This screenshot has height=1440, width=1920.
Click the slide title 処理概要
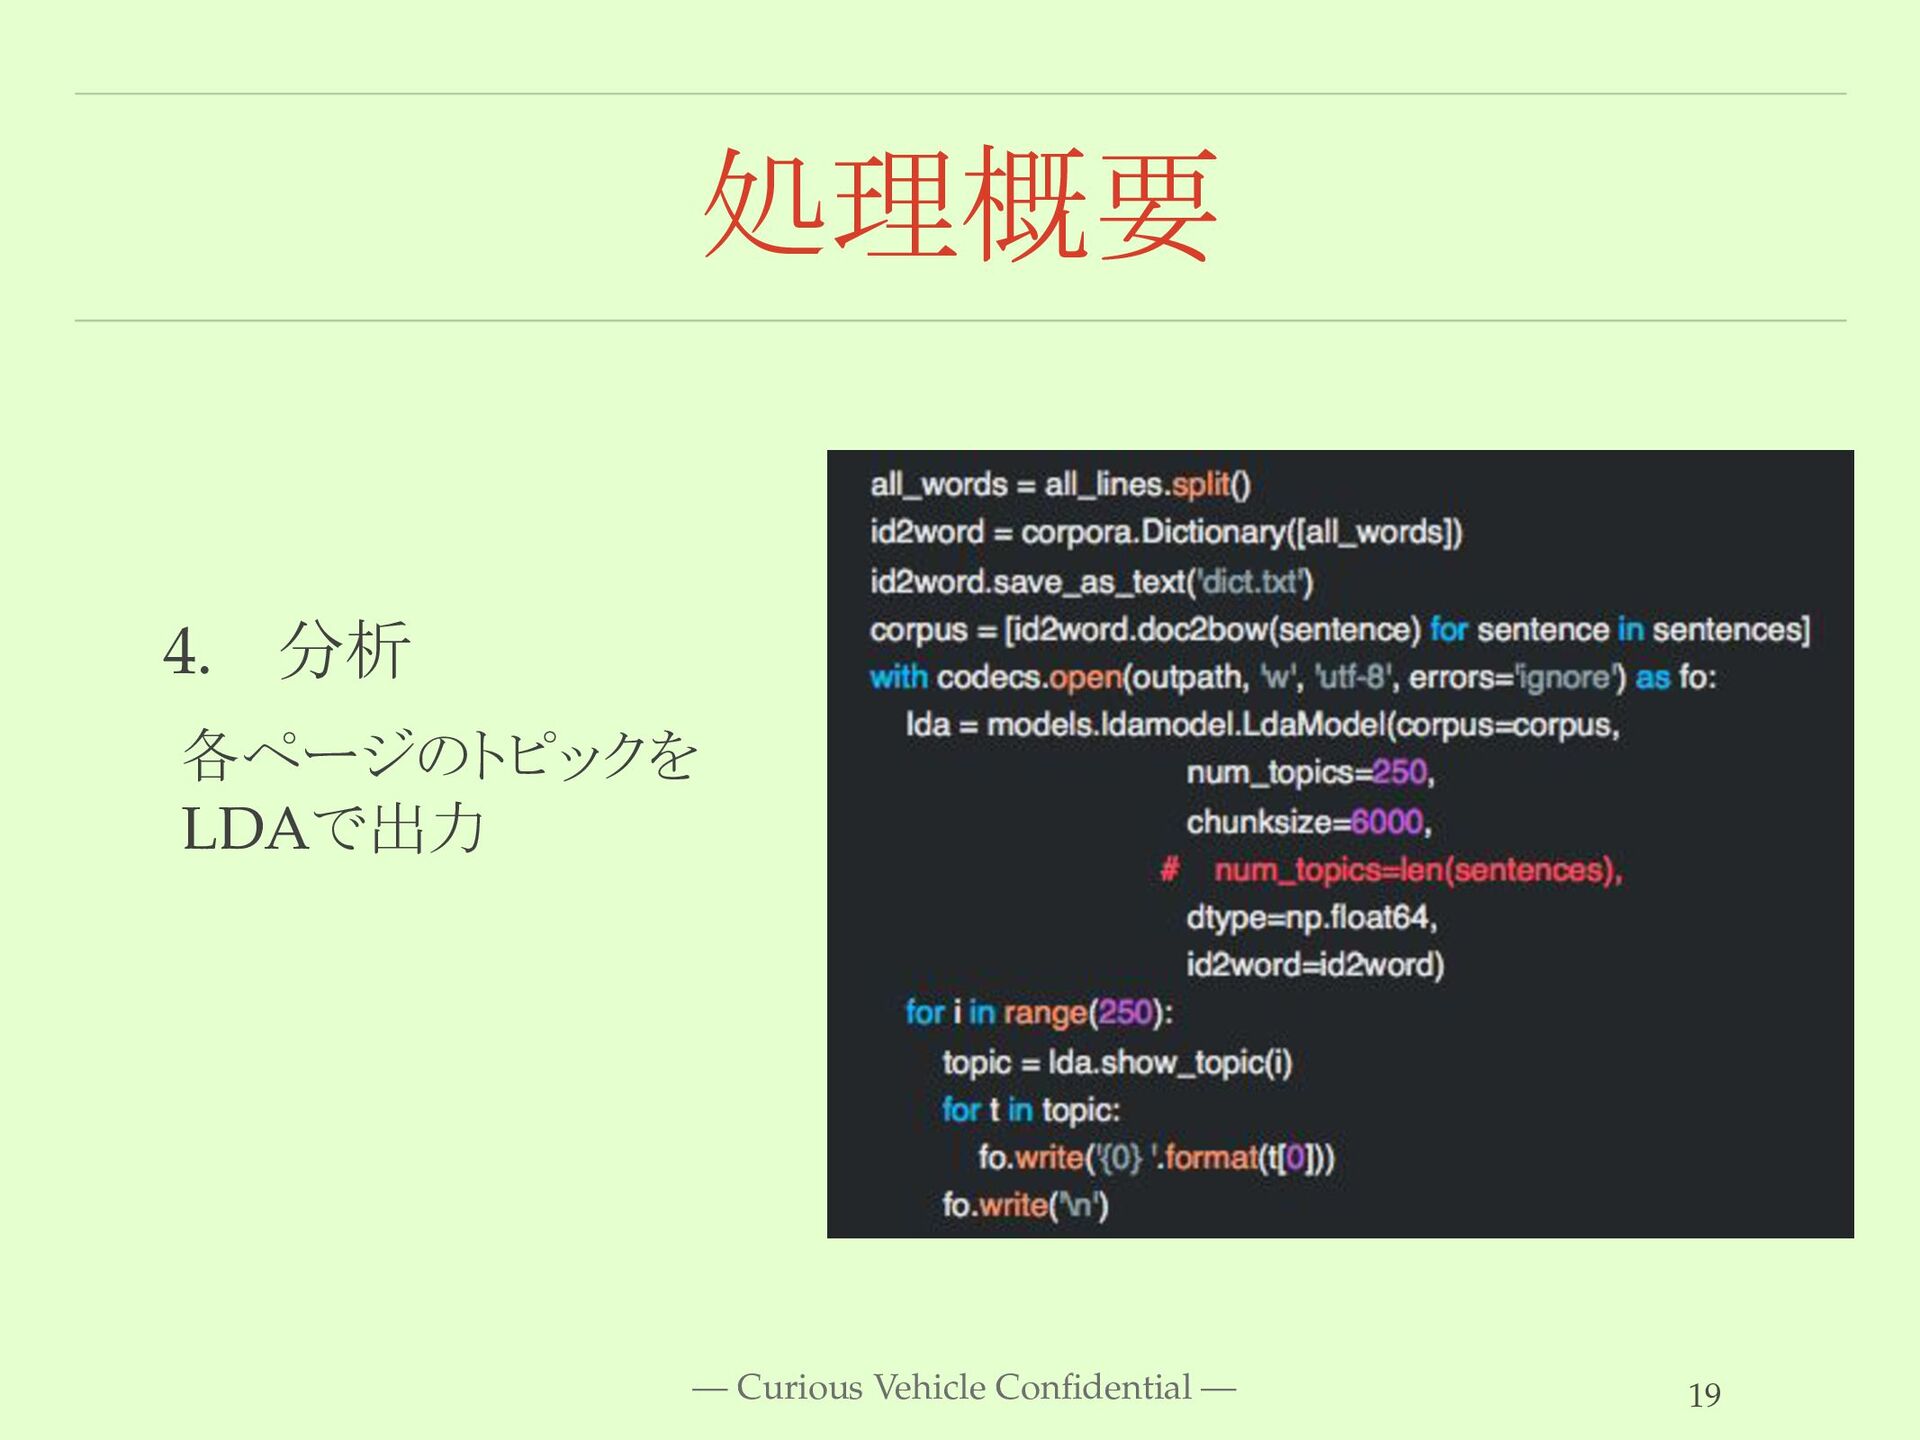click(960, 205)
